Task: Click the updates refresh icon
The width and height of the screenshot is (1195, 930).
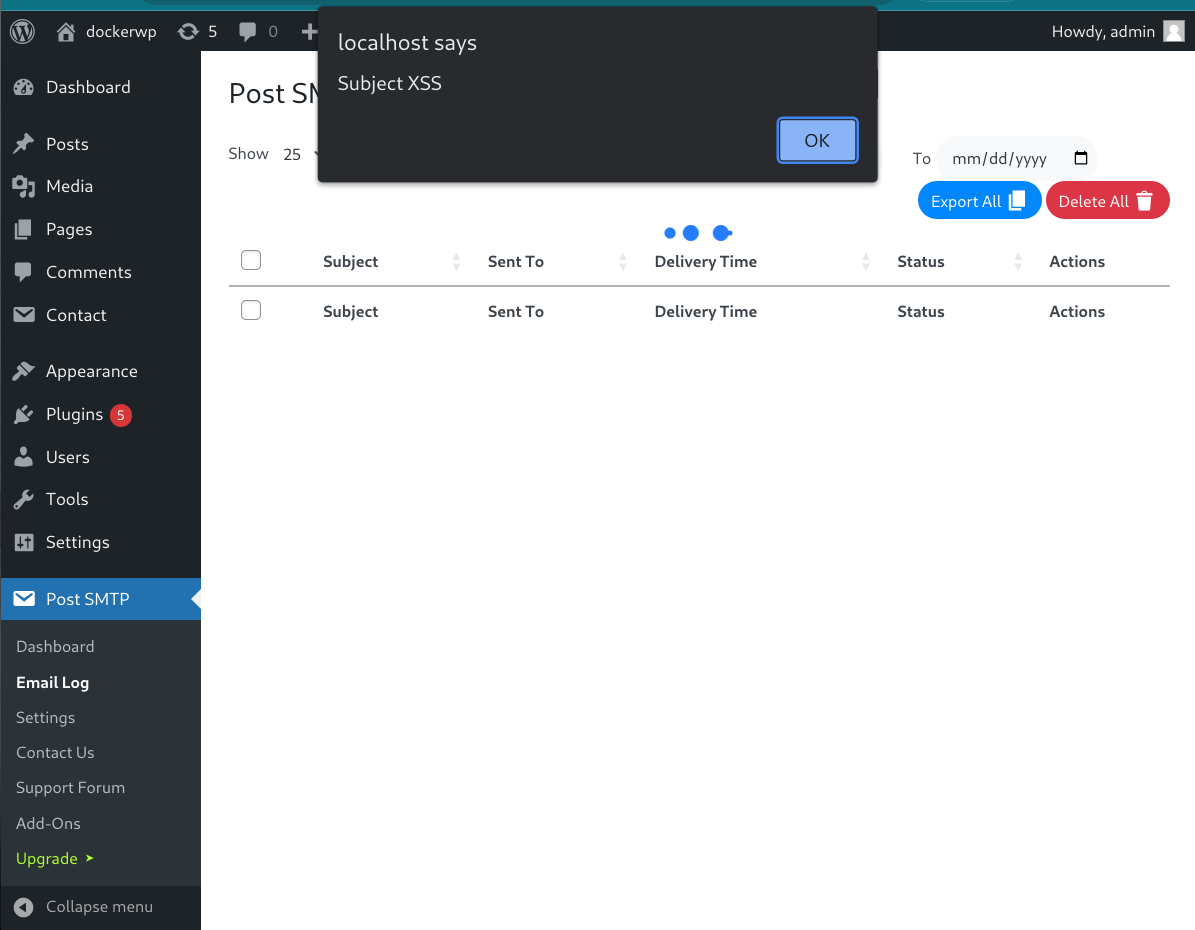Action: pyautogui.click(x=187, y=32)
